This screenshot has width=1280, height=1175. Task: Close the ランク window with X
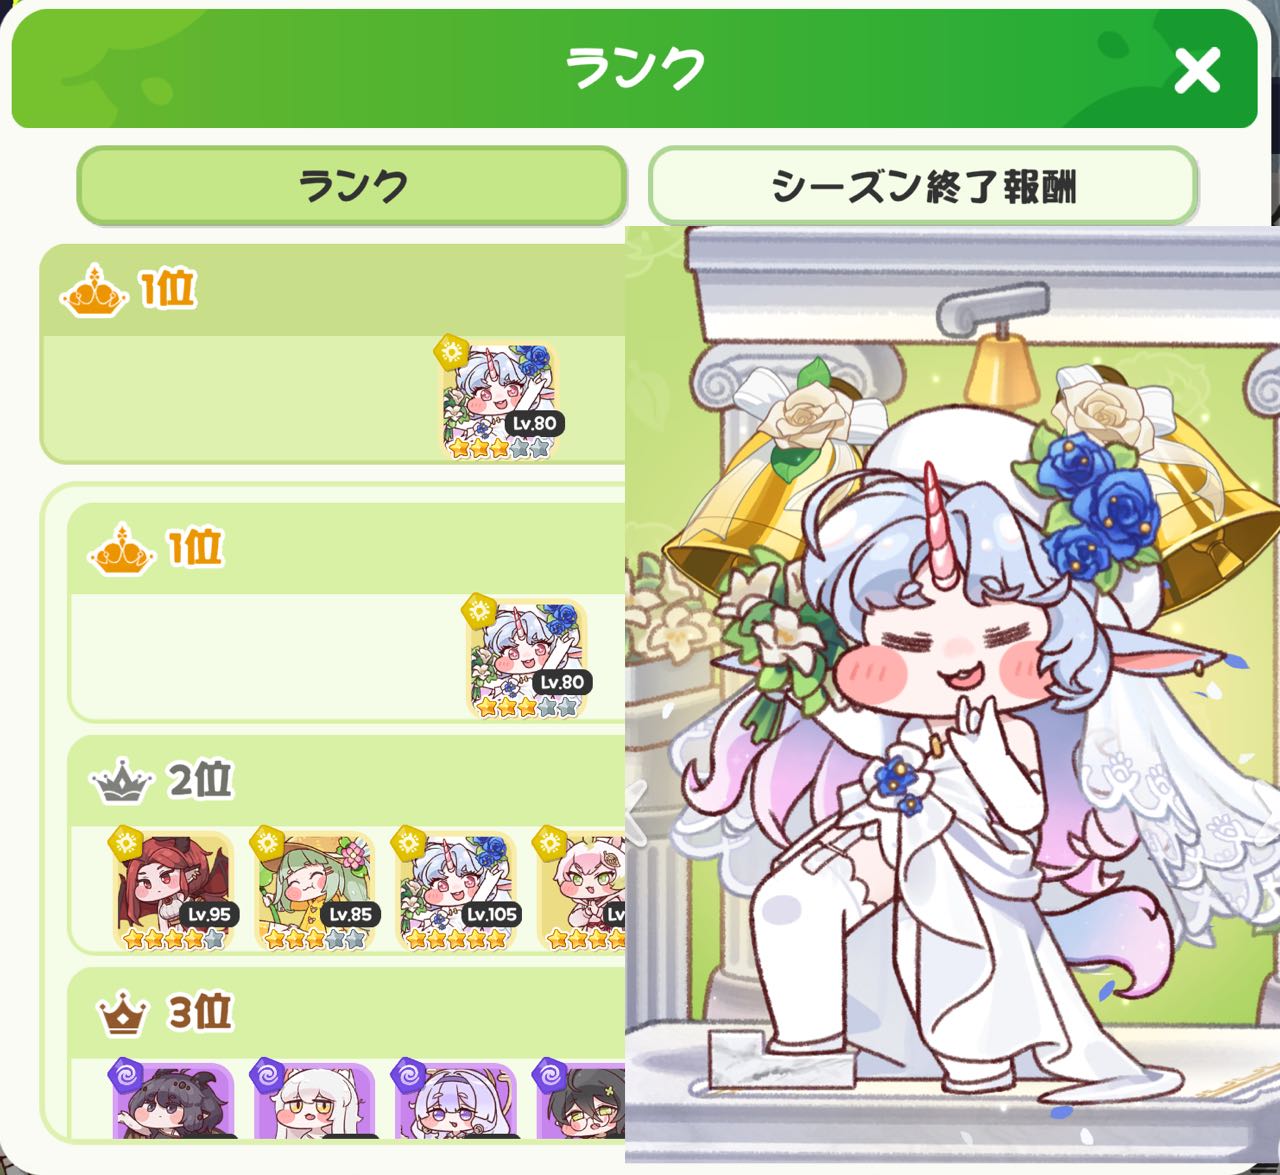pos(1197,71)
